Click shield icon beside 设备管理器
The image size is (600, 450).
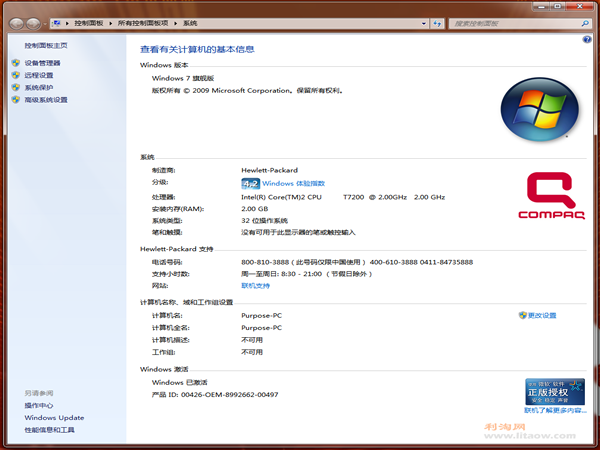pos(16,63)
